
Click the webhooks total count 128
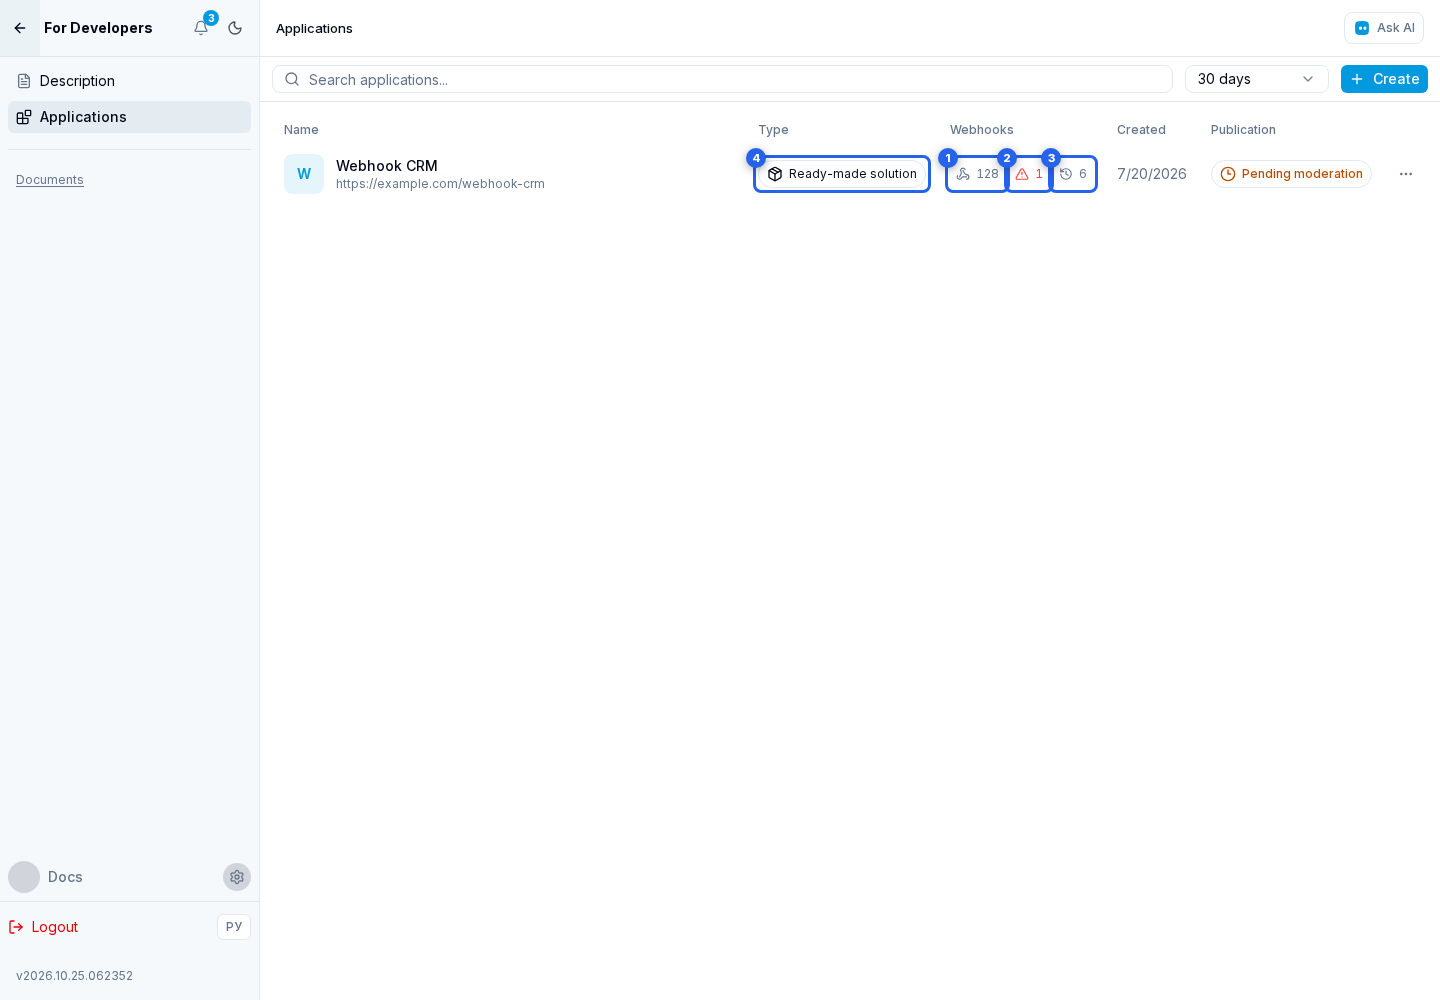[977, 174]
